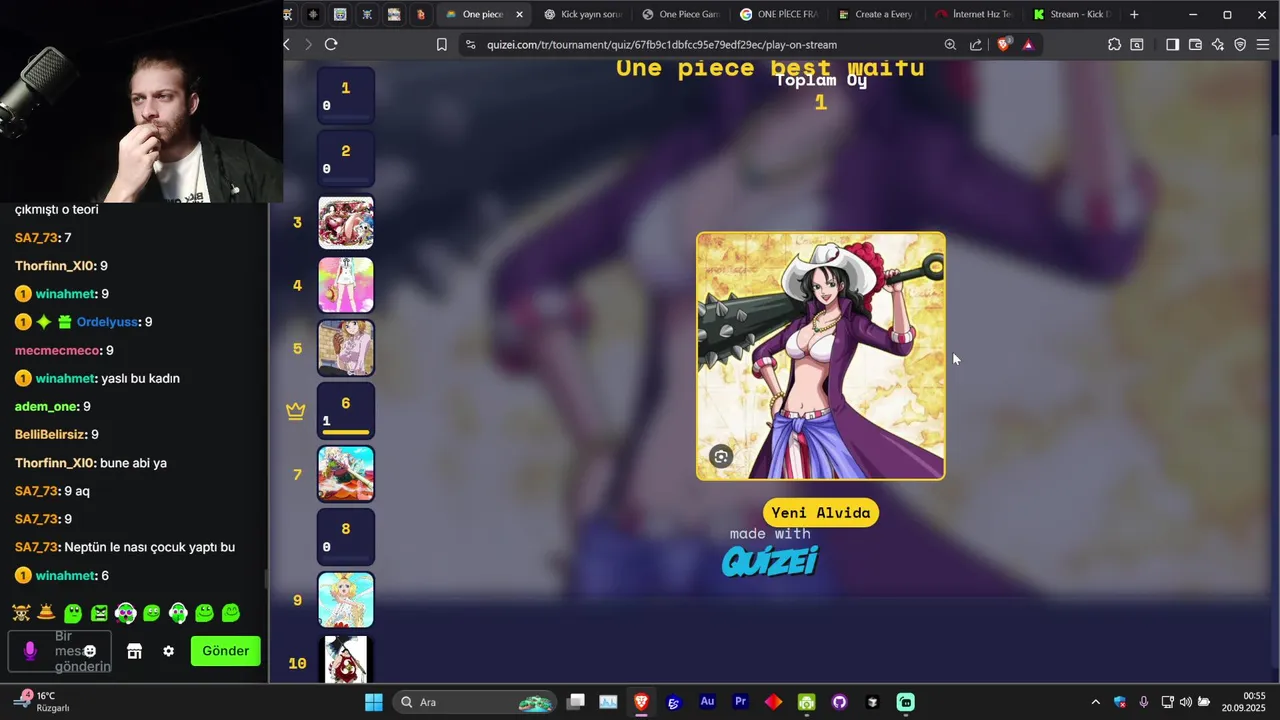Screen dimensions: 1280x720
Task: Click the purple microphone in chat input
Action: [30, 651]
